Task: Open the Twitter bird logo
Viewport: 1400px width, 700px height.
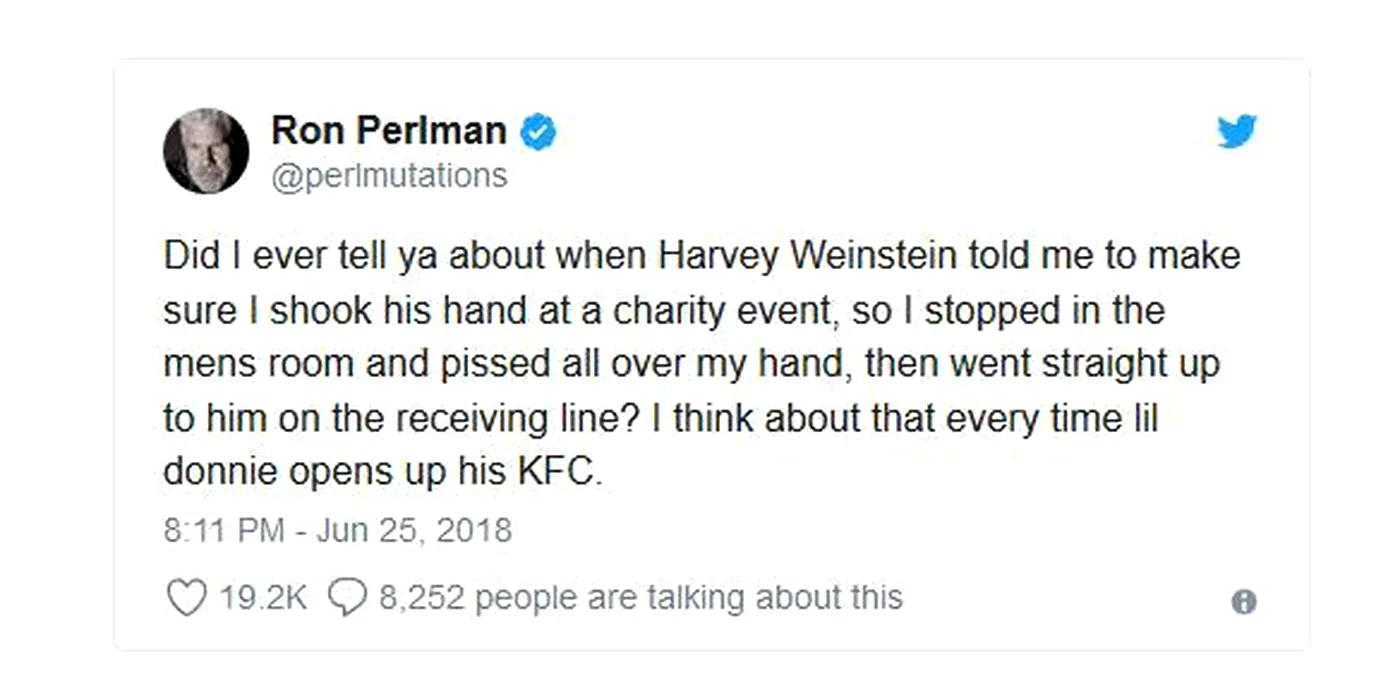Action: click(1237, 131)
